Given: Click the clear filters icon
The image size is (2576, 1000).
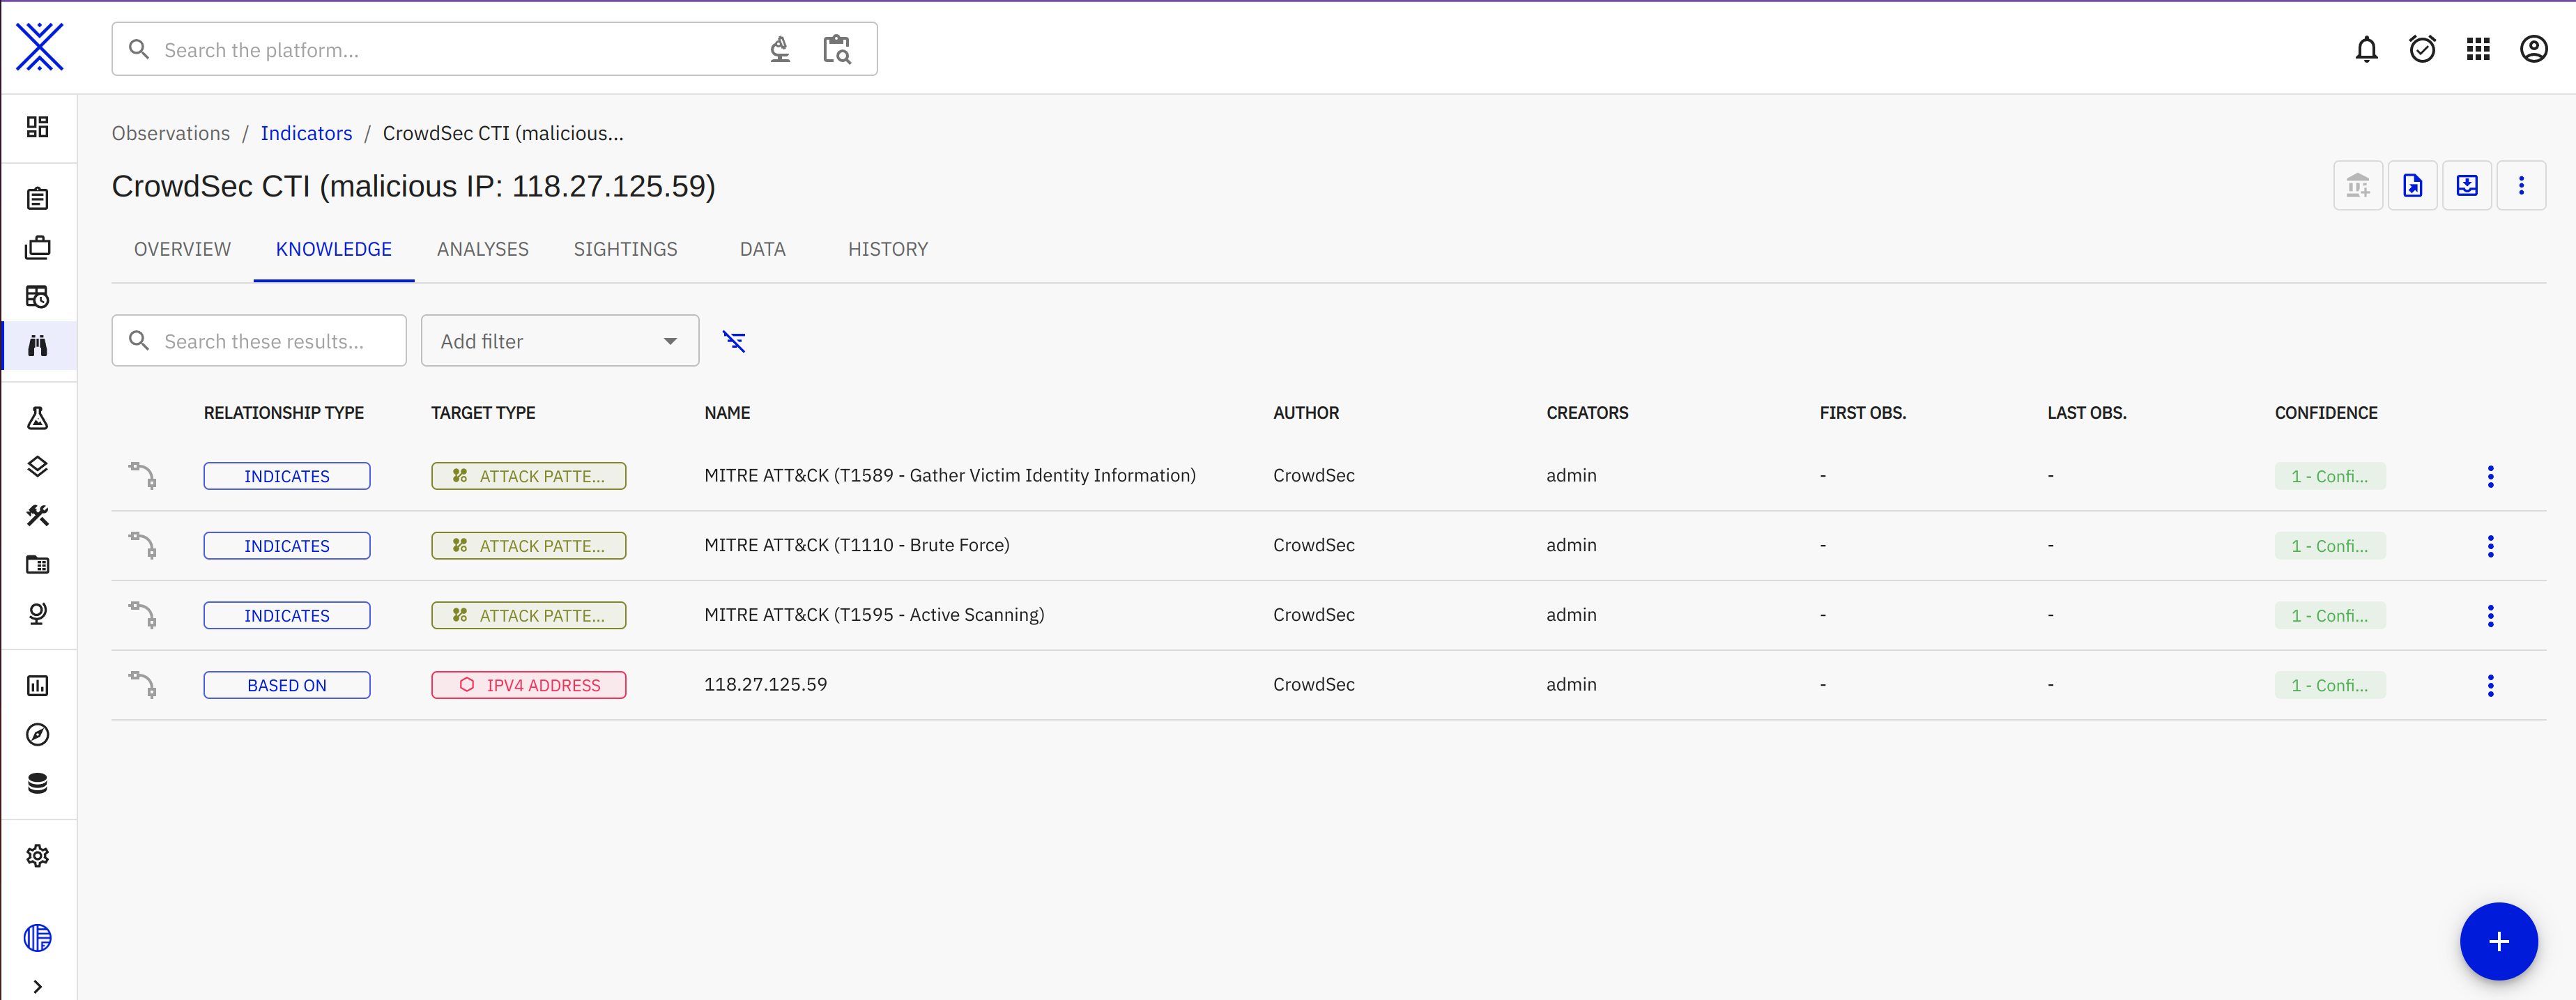Looking at the screenshot, I should click(734, 342).
